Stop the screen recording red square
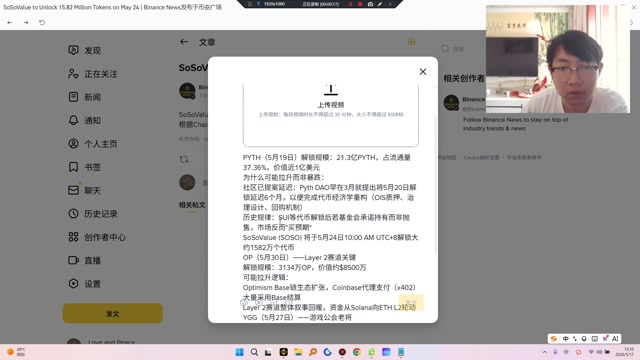Screen dimensions: 640x360 point(360,4)
